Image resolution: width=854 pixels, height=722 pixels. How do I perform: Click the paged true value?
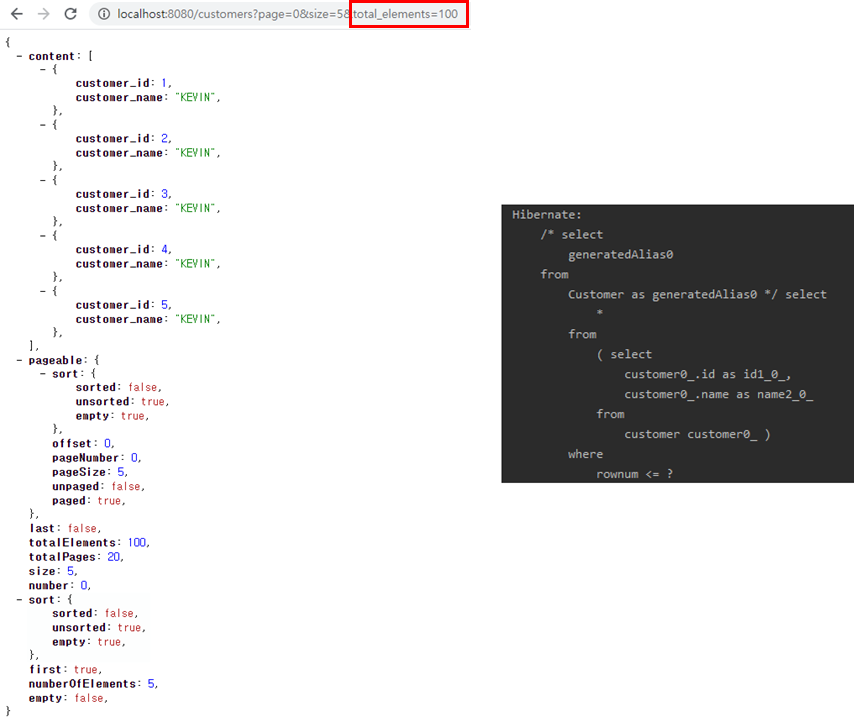point(109,501)
